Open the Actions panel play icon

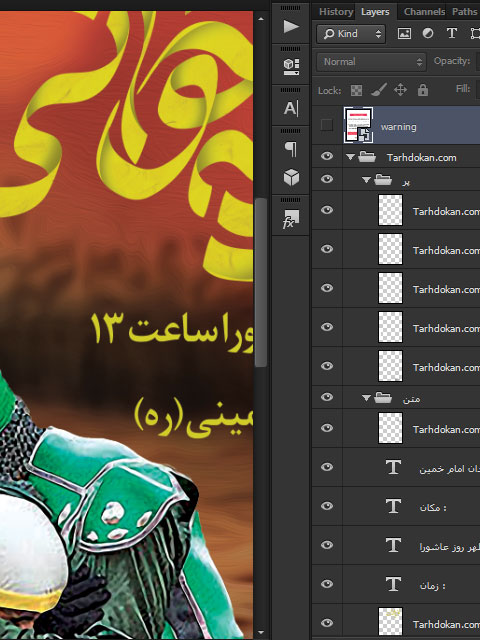point(291,27)
